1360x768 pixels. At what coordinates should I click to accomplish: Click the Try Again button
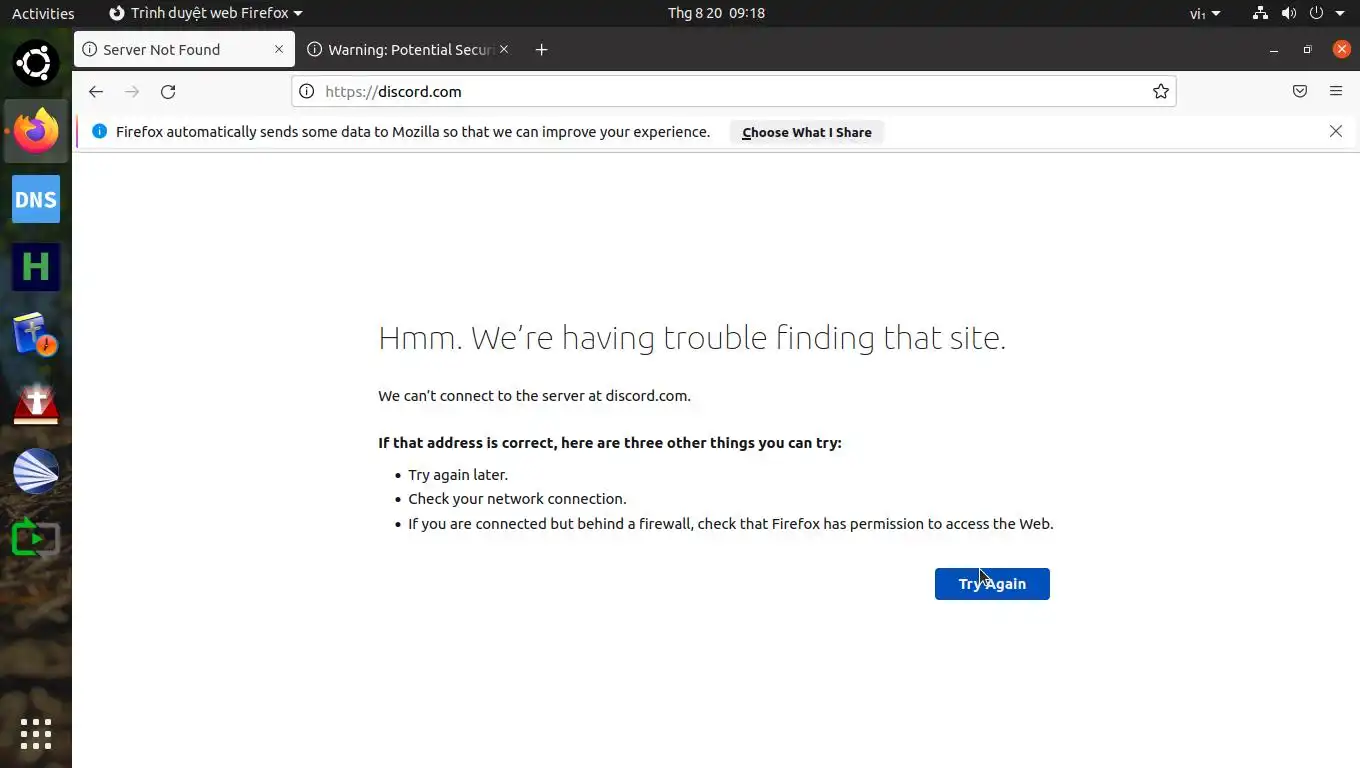(992, 584)
